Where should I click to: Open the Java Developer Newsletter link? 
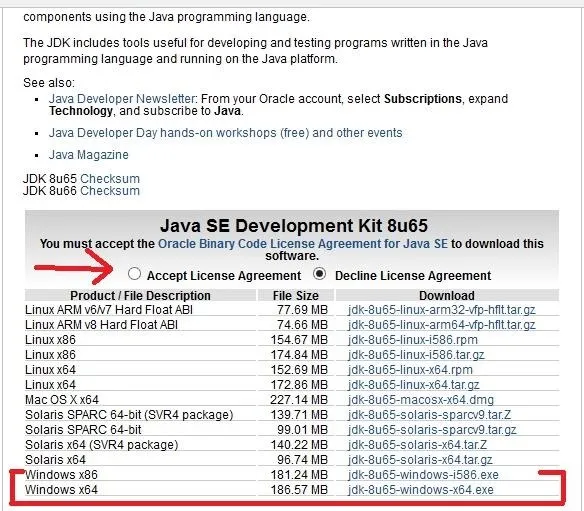pyautogui.click(x=121, y=99)
